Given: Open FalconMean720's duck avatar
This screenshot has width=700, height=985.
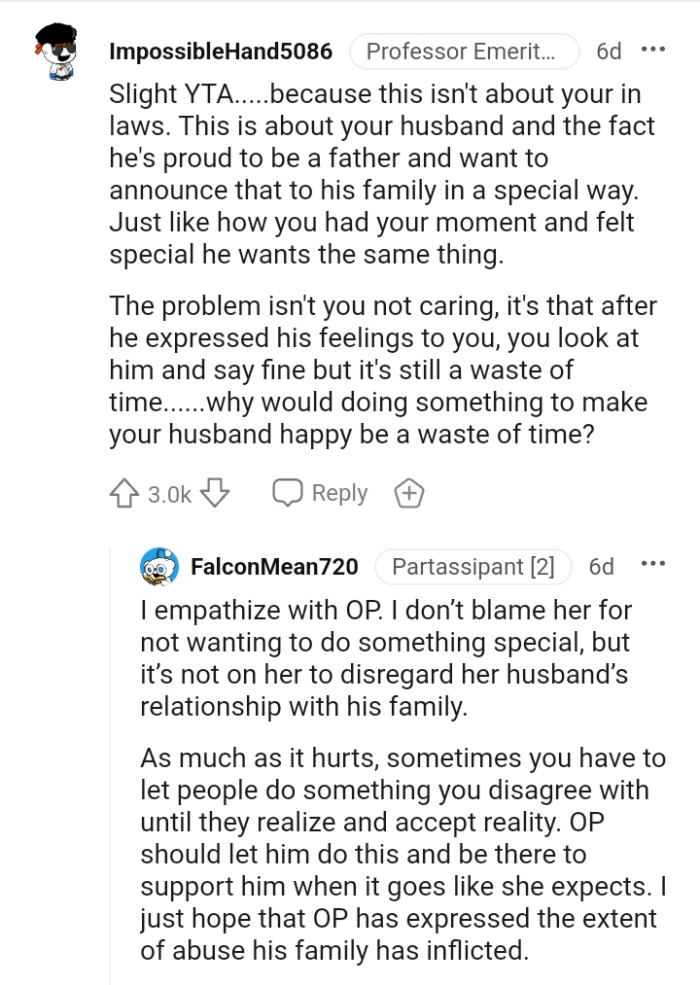Looking at the screenshot, I should (x=157, y=566).
